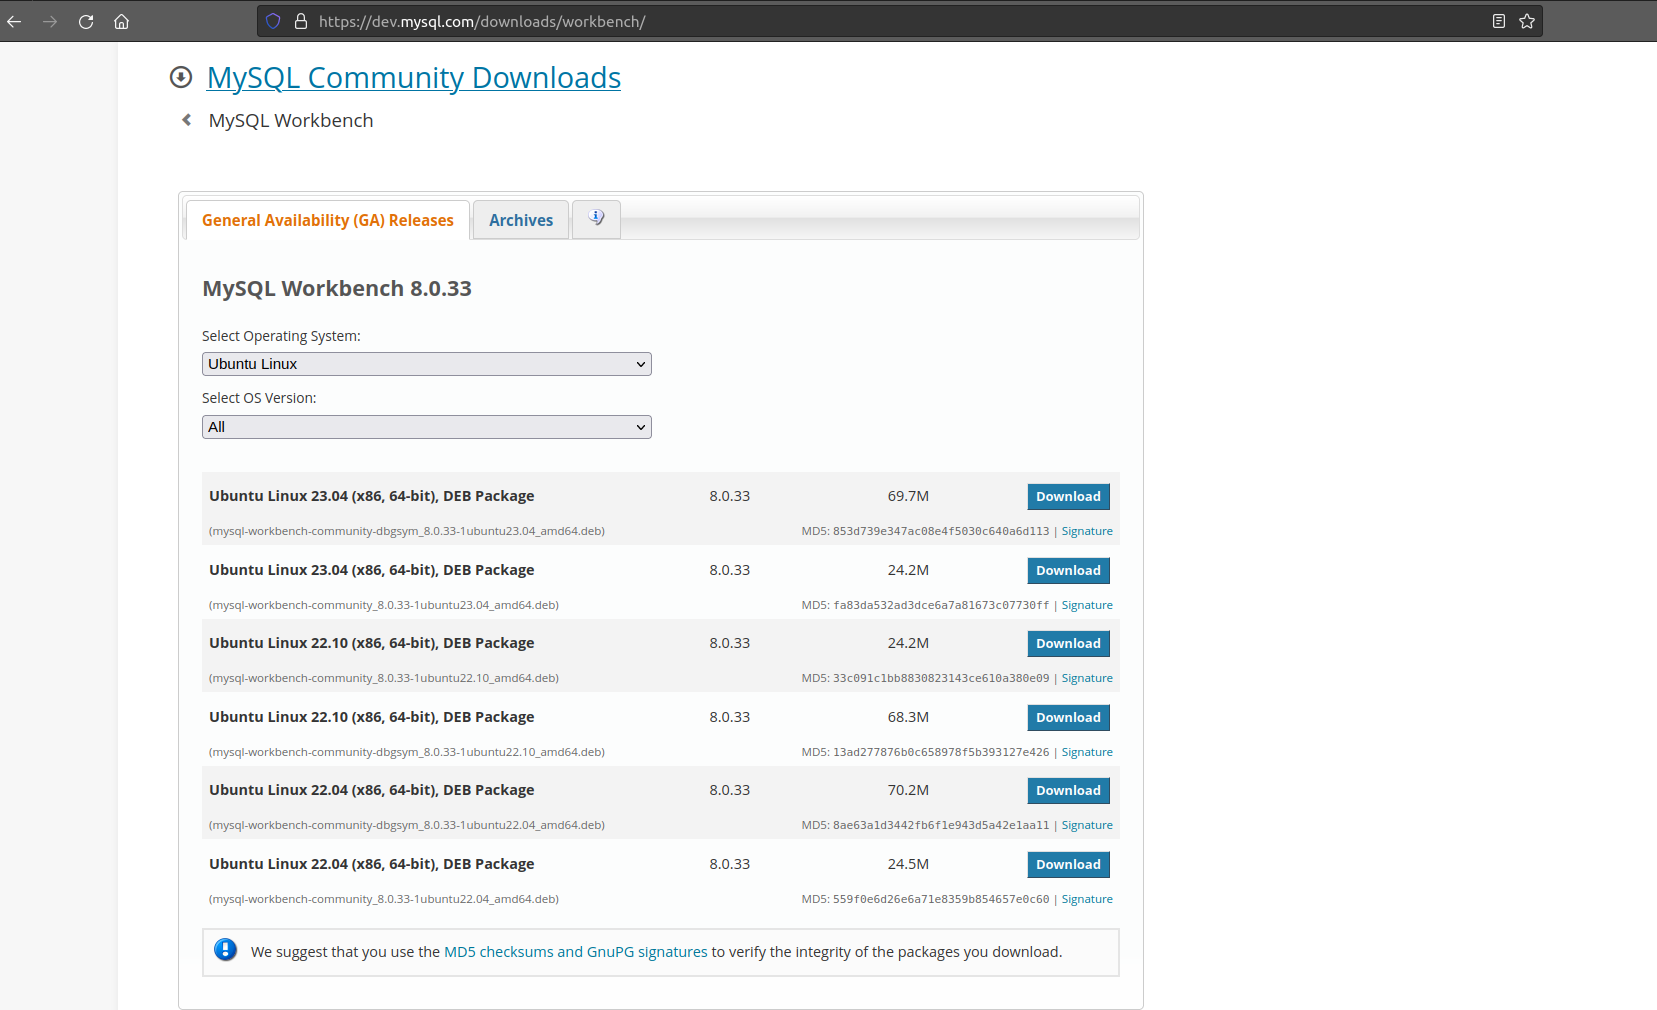Click blue info icon in suggestion box

226,950
